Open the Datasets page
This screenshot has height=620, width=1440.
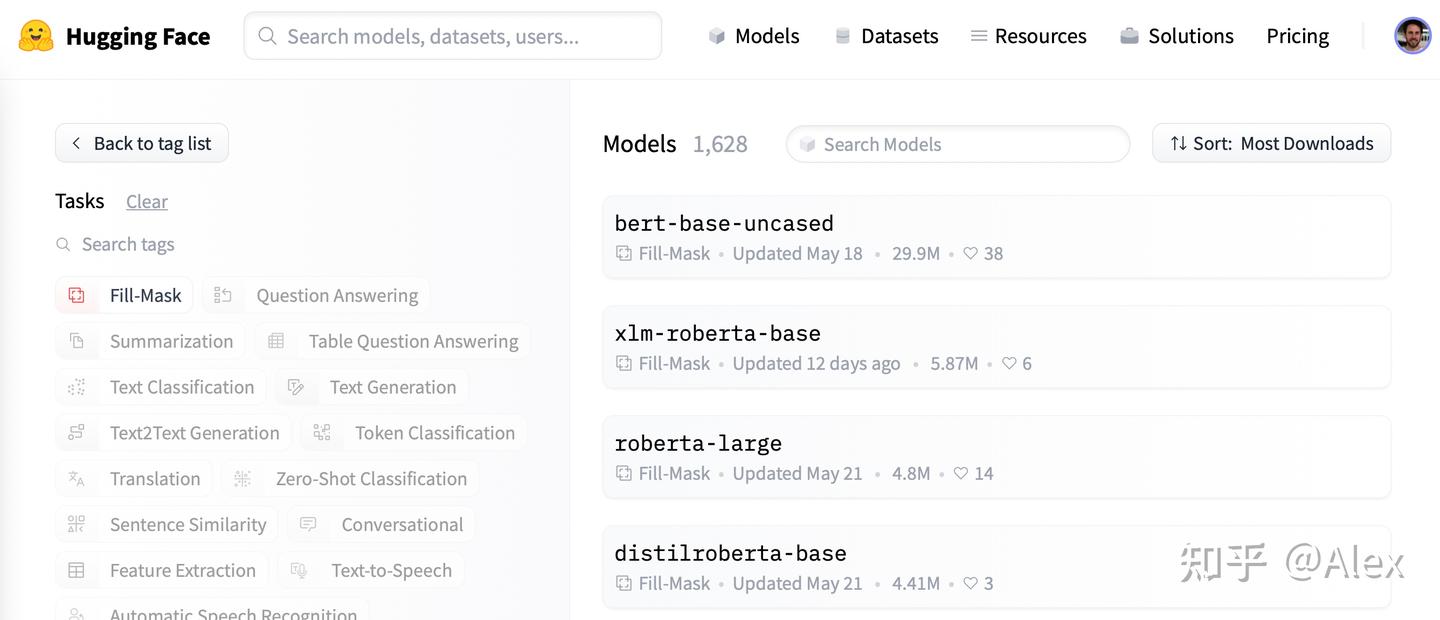pos(886,37)
